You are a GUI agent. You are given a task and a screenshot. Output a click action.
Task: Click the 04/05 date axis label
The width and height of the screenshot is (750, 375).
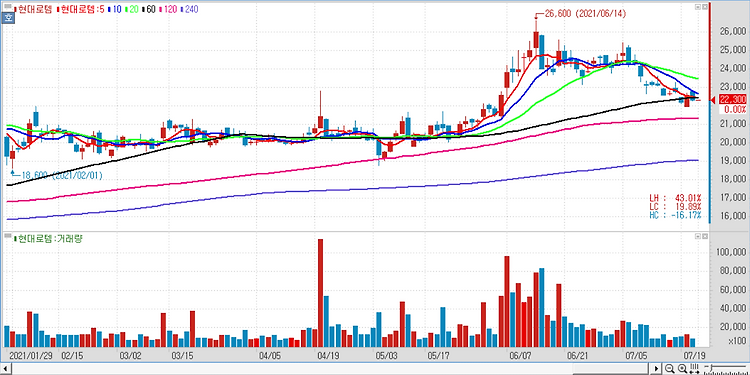coord(270,356)
